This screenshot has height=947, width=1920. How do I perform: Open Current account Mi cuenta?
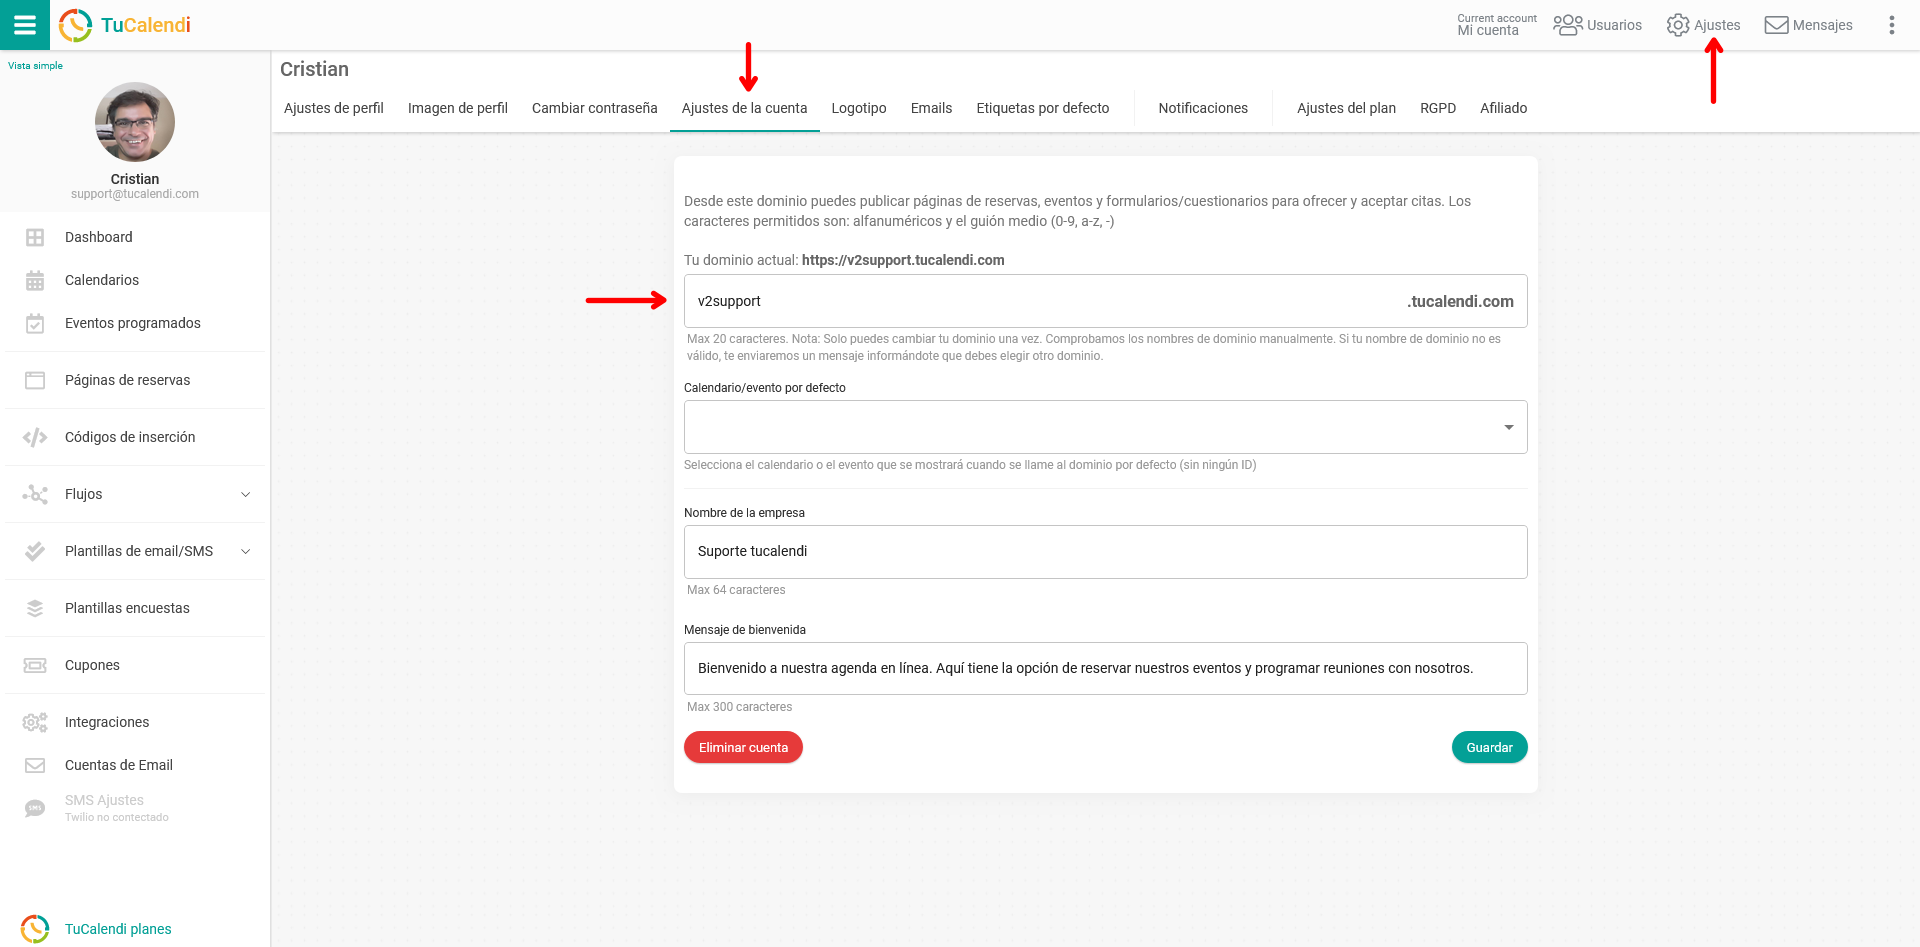tap(1497, 25)
